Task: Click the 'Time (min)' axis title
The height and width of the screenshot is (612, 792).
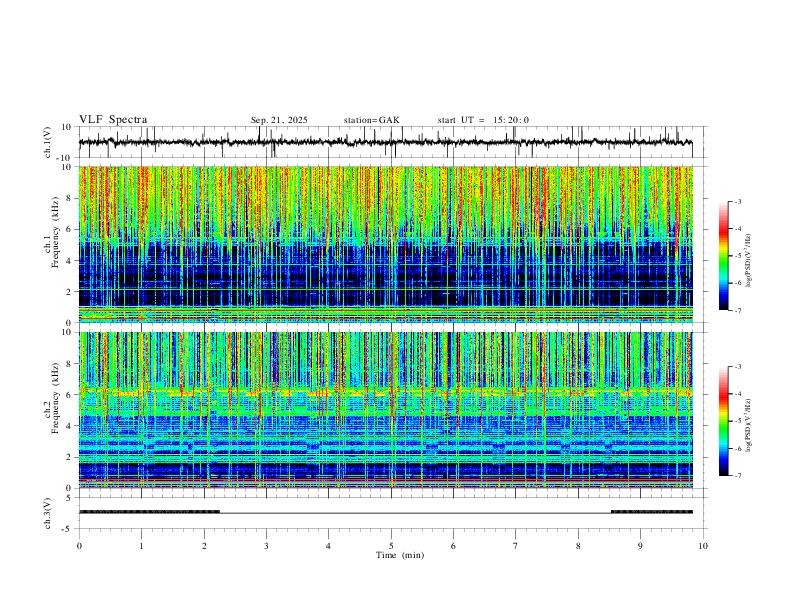Action: (400, 555)
